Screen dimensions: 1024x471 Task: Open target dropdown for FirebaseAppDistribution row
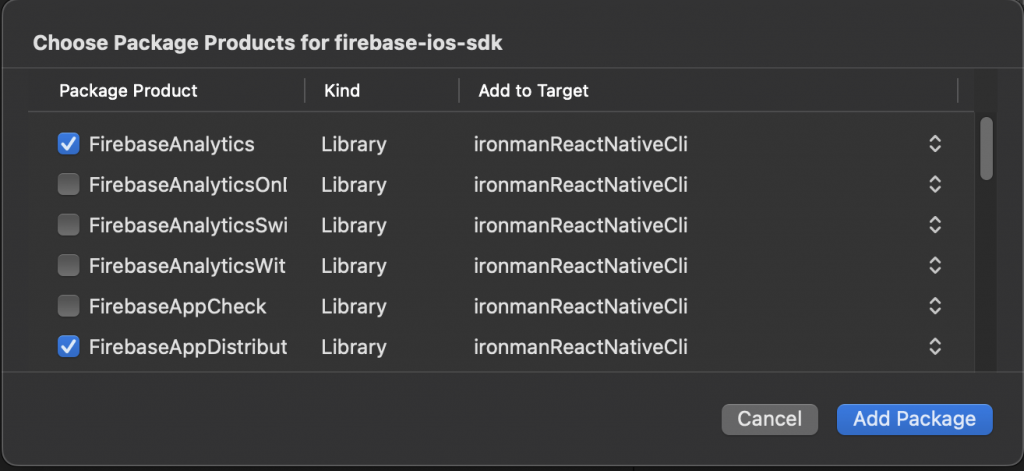934,347
